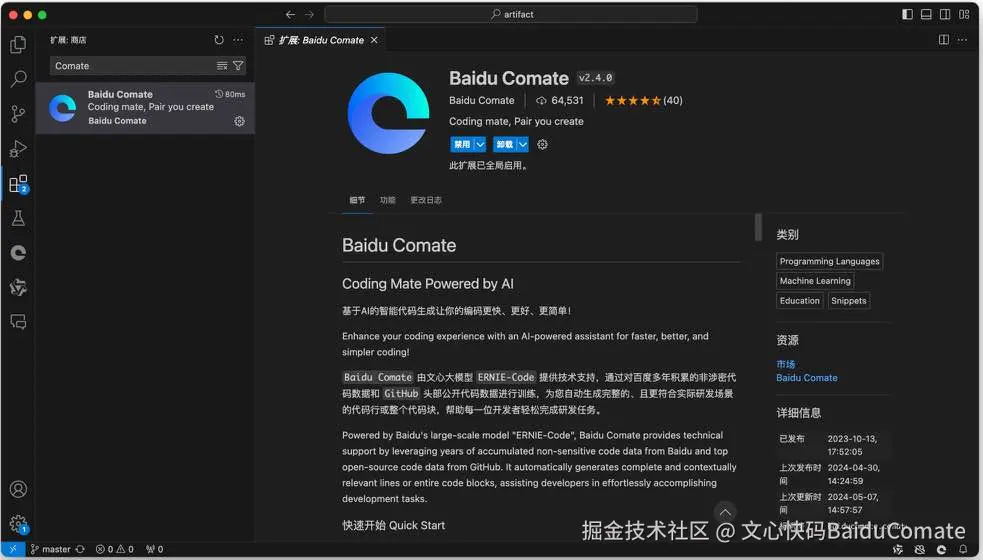
Task: Open the Explorer view in activity bar
Action: coord(18,45)
